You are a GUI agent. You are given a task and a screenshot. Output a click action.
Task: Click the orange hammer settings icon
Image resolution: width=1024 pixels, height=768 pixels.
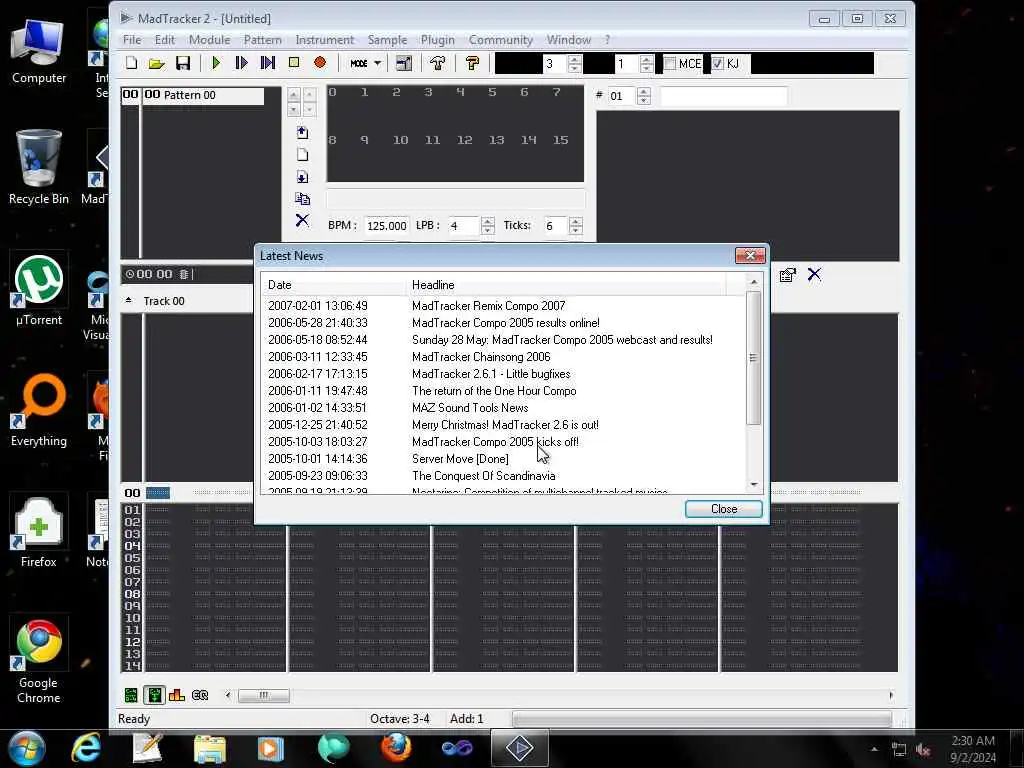coord(472,63)
